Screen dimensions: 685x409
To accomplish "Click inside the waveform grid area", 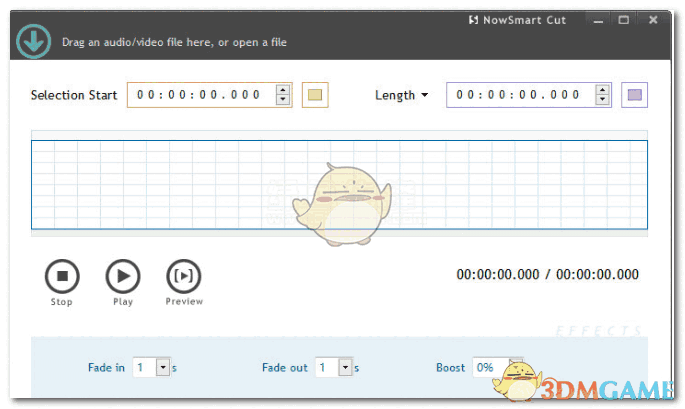I will tap(339, 184).
